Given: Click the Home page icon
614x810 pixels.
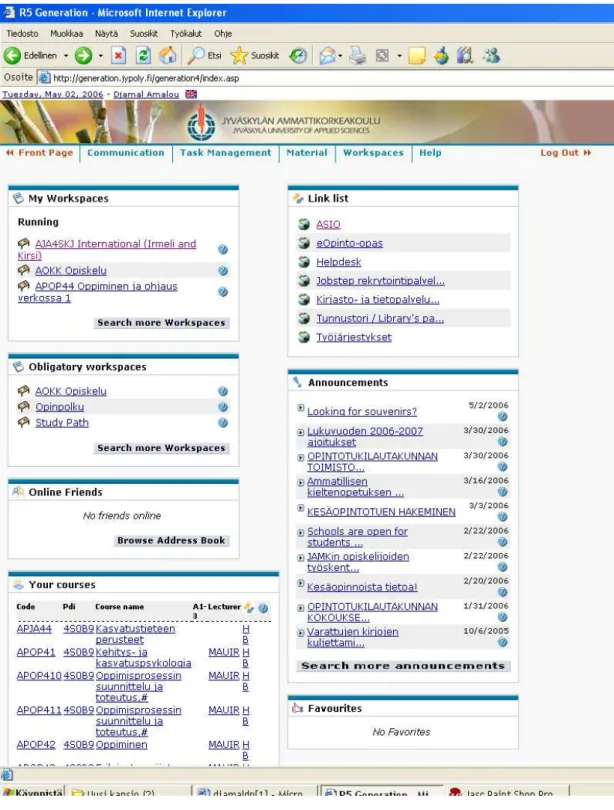Looking at the screenshot, I should coord(167,55).
